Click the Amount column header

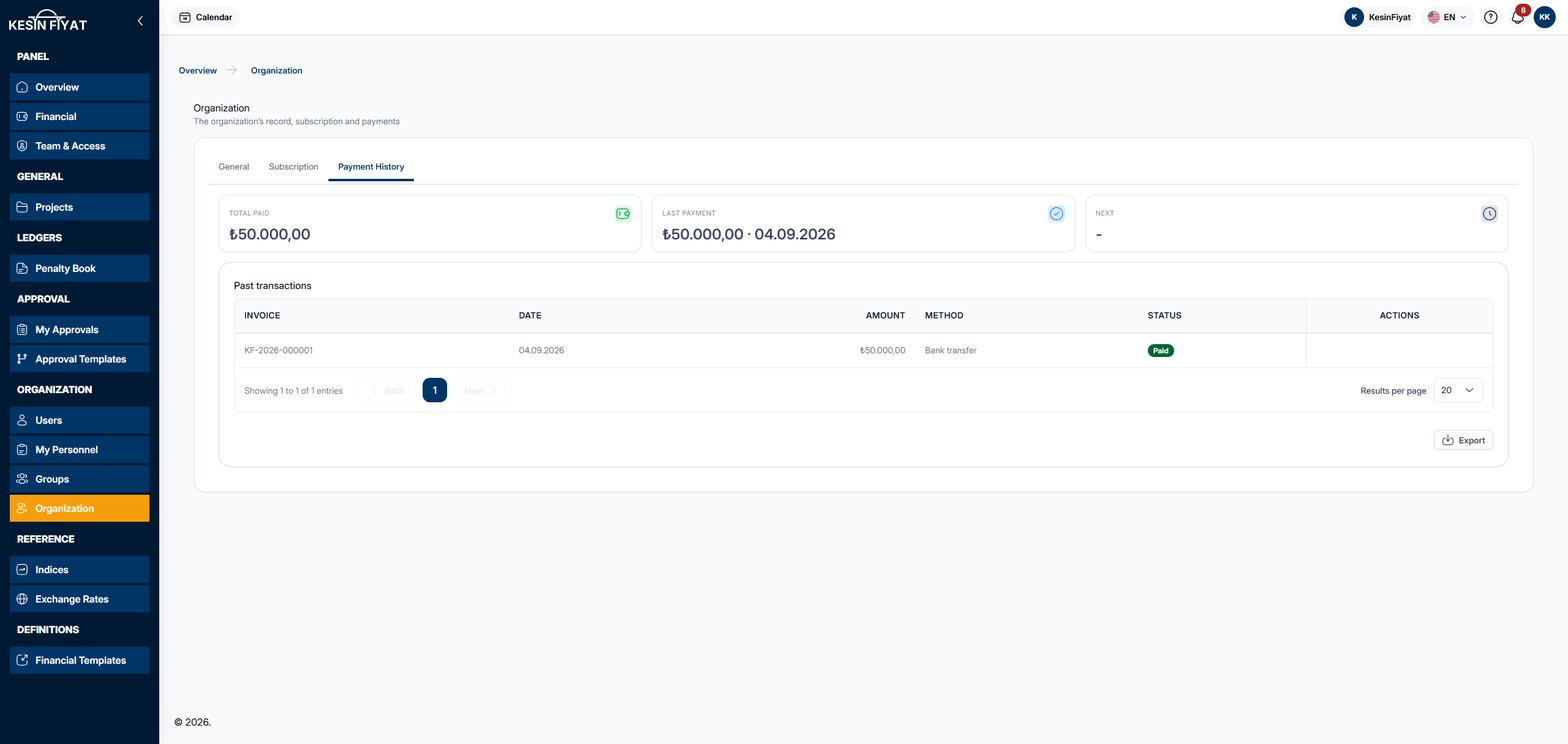[885, 316]
